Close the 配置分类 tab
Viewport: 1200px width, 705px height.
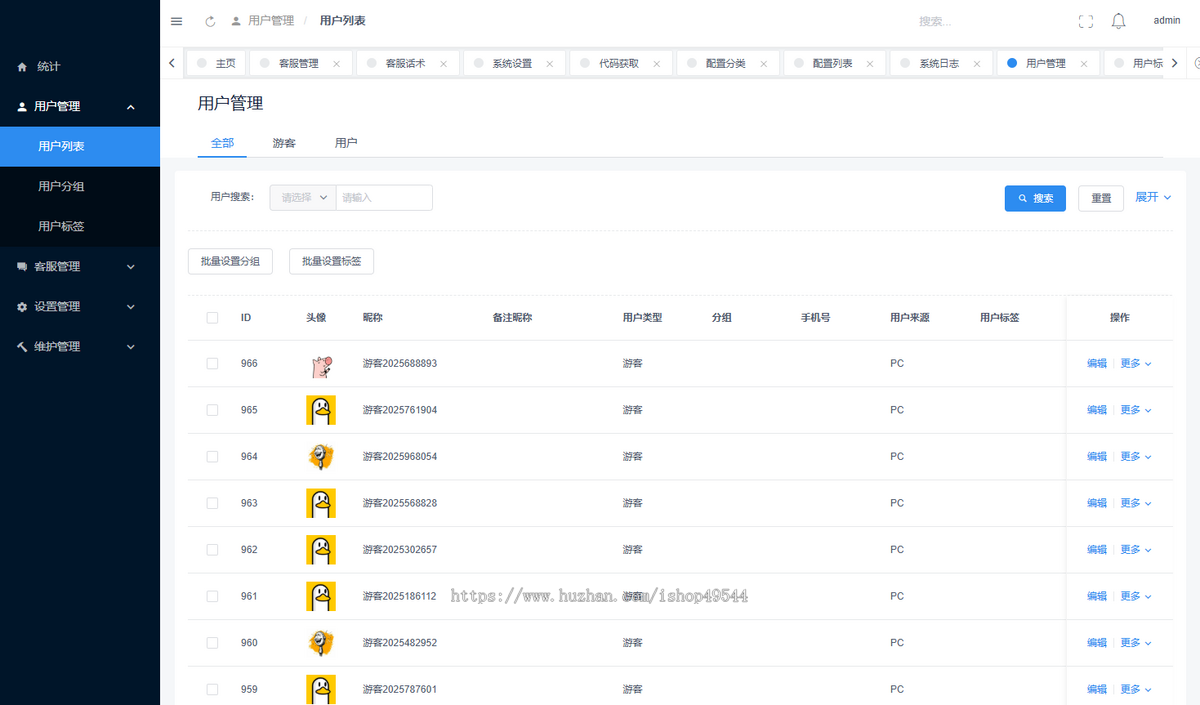click(764, 63)
